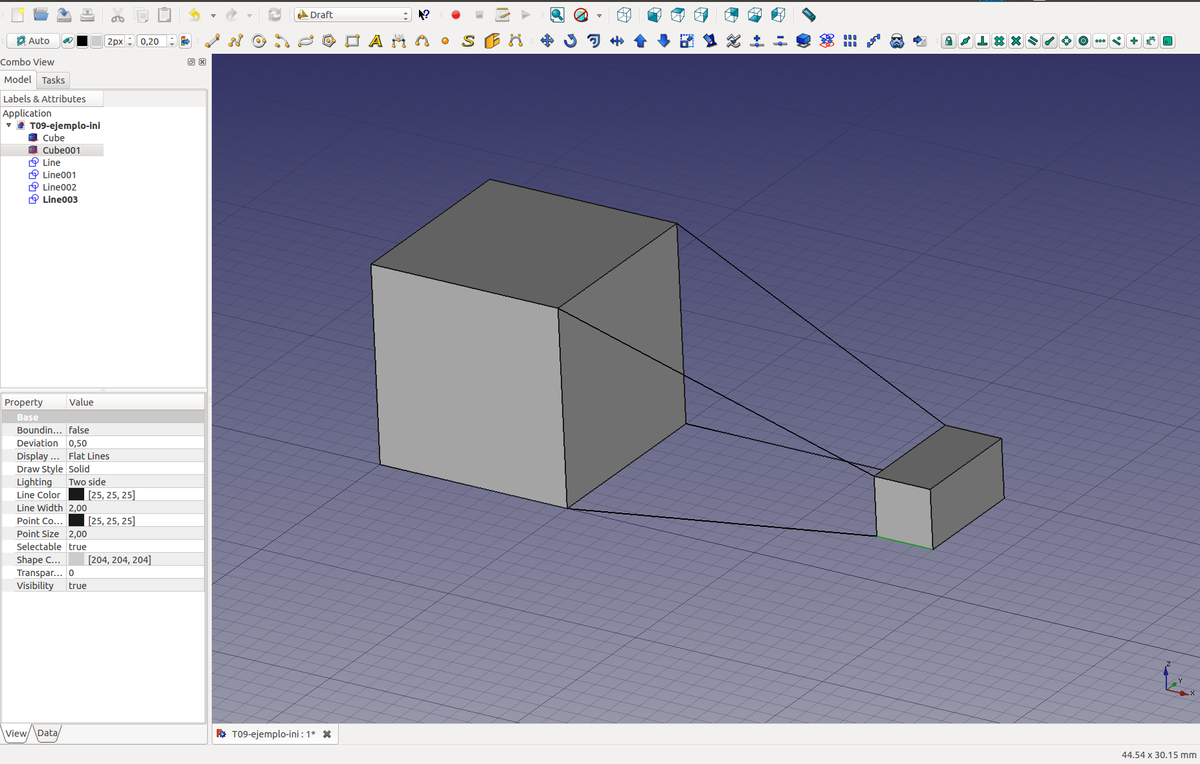Screen dimensions: 1200x764
Task: Click the Draft Array tool icon
Action: [849, 41]
